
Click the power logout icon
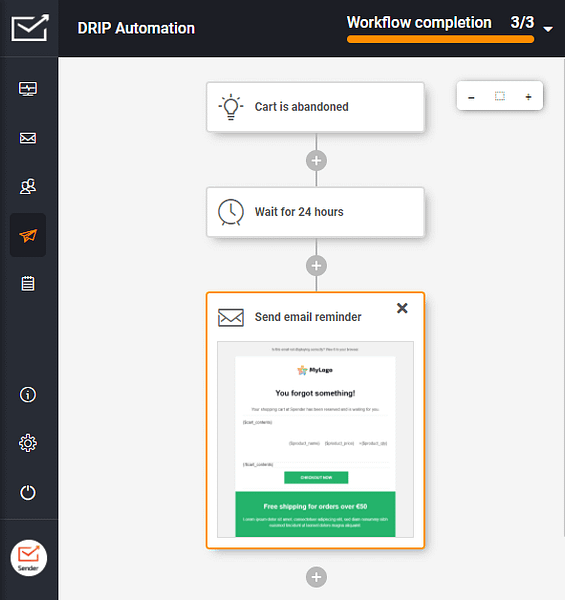(28, 492)
